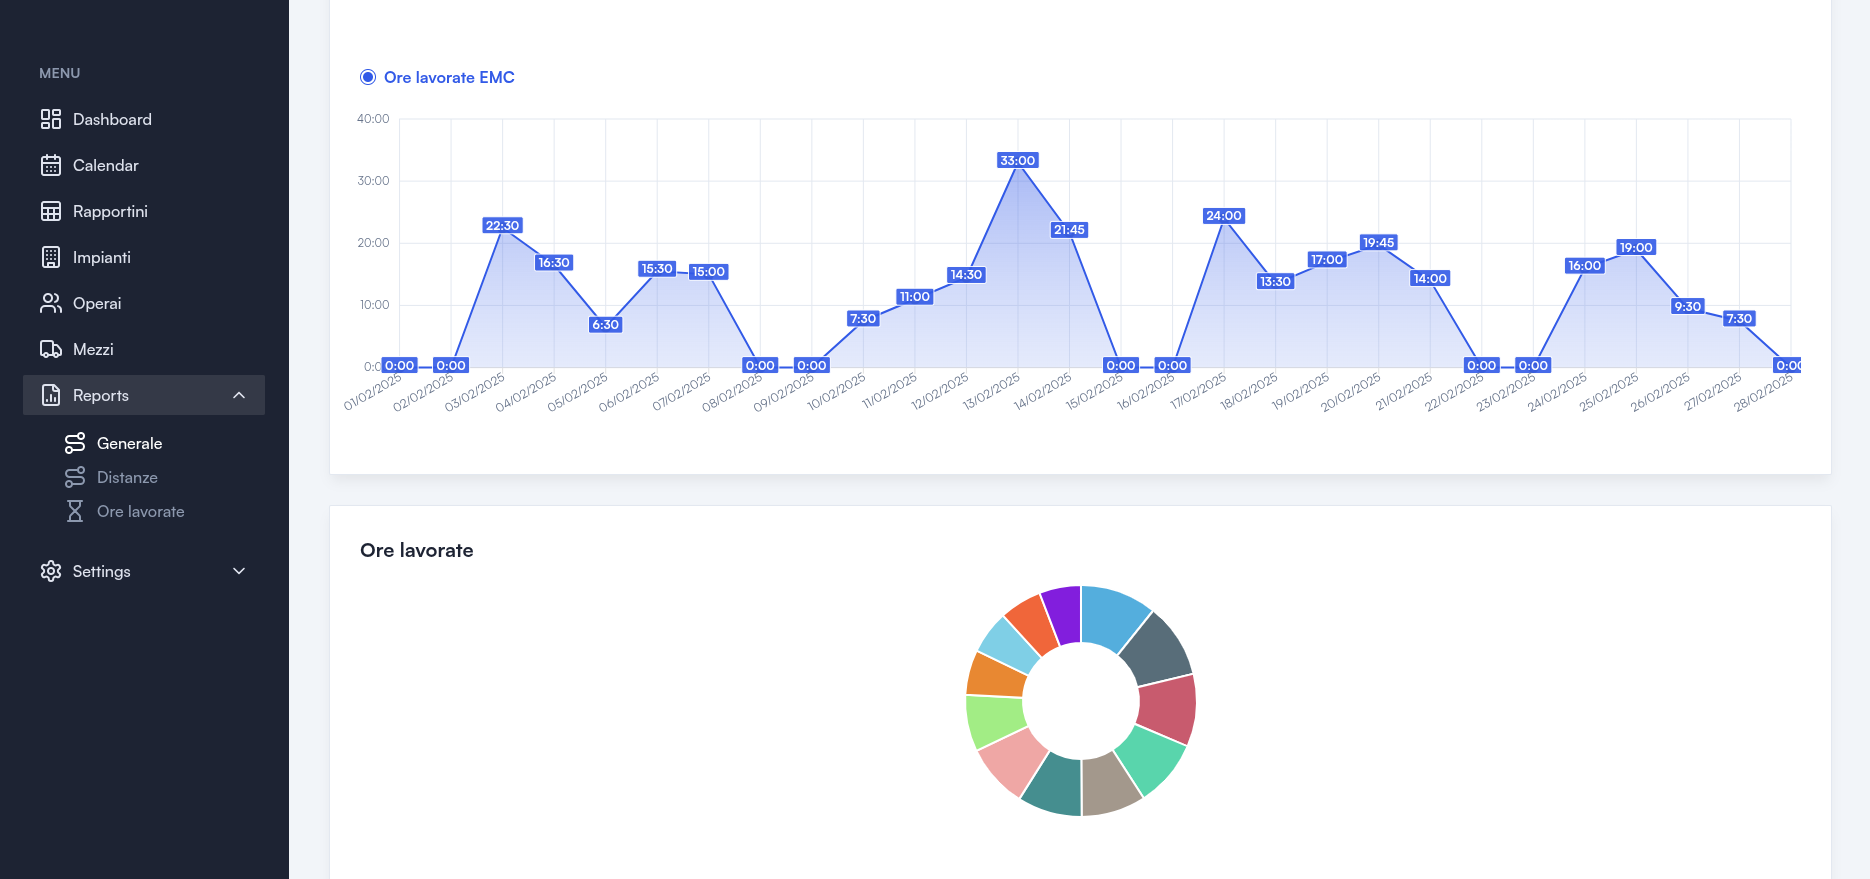Click the 16:30 data point label

[x=553, y=262]
